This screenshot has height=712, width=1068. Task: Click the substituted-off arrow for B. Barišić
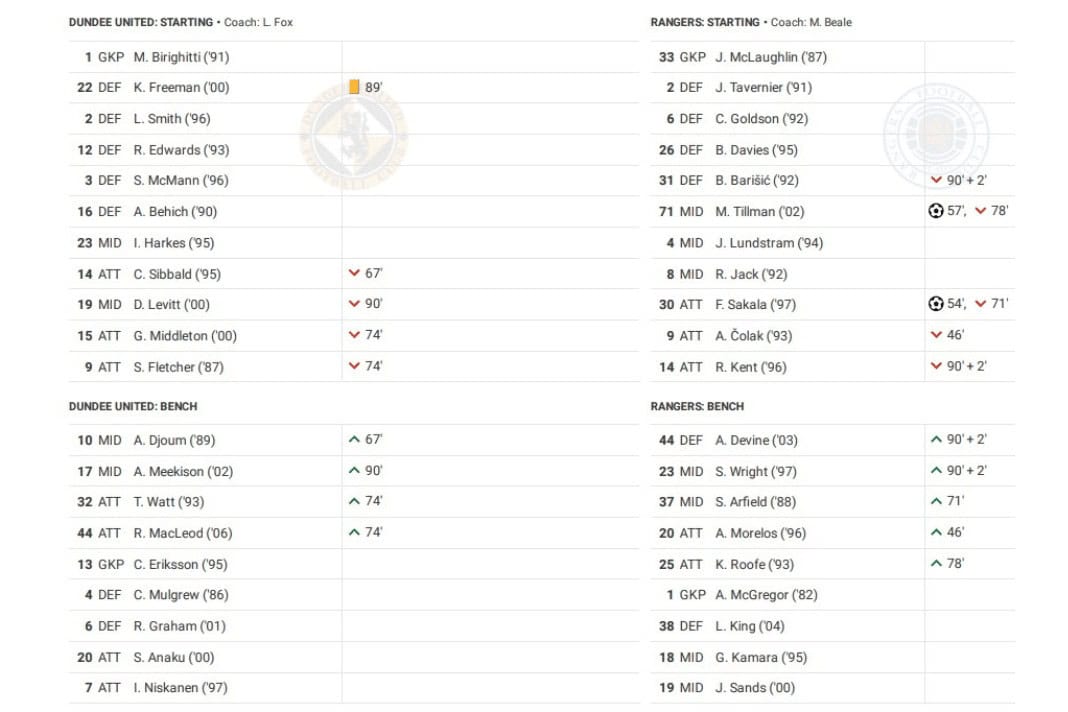pyautogui.click(x=936, y=180)
